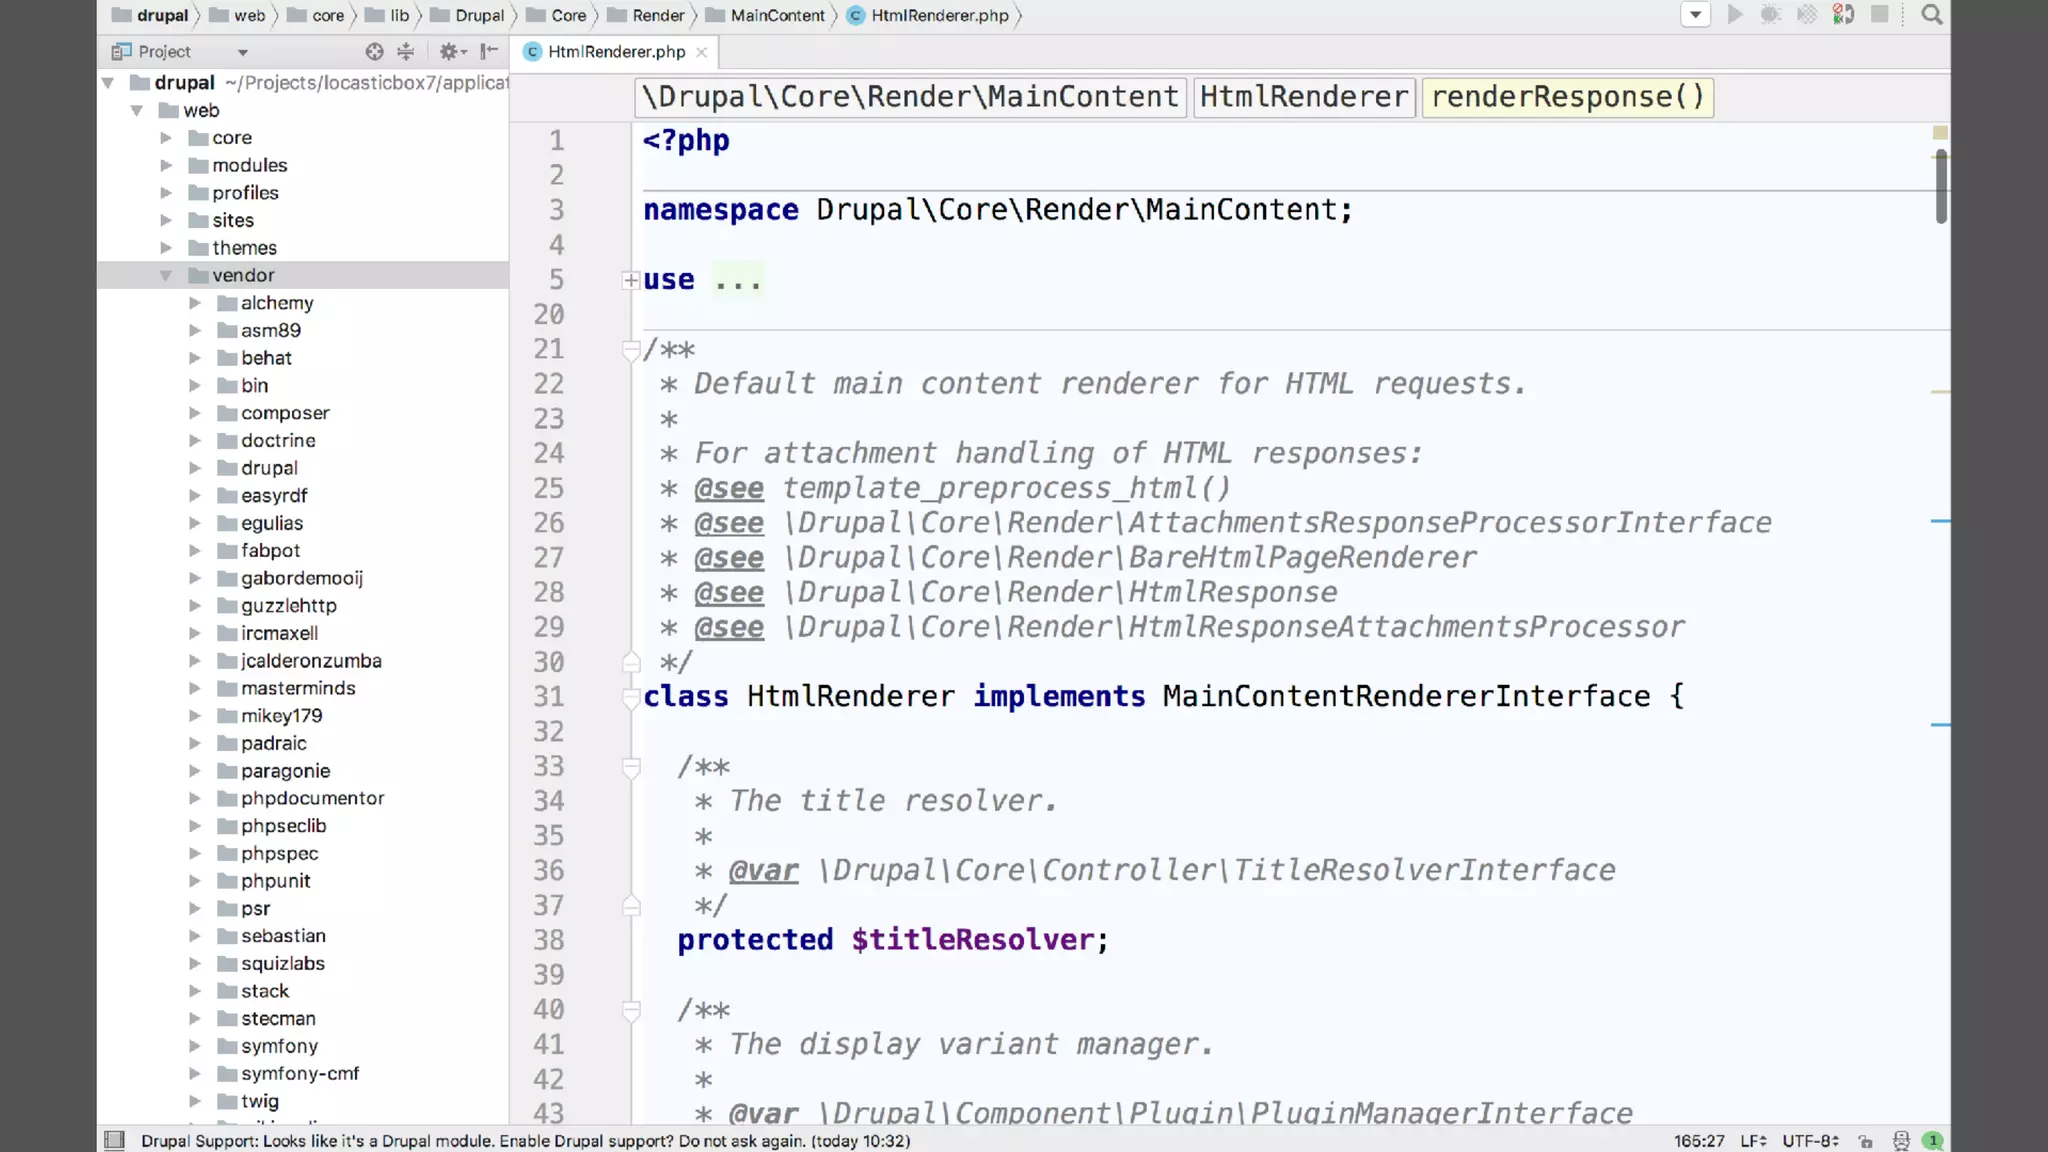Screen dimensions: 2048x1152
Task: Click the inspector hat icon in status bar
Action: click(1901, 1141)
